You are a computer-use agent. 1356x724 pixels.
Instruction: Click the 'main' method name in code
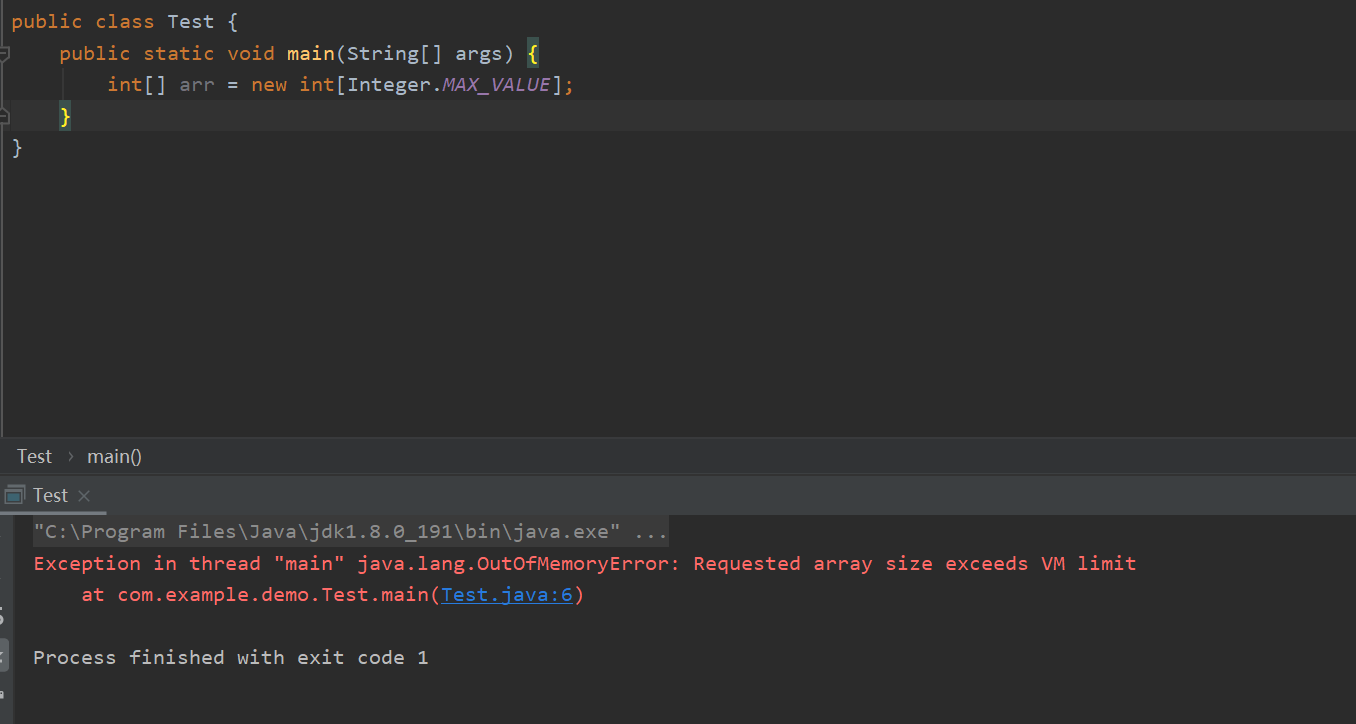click(311, 53)
